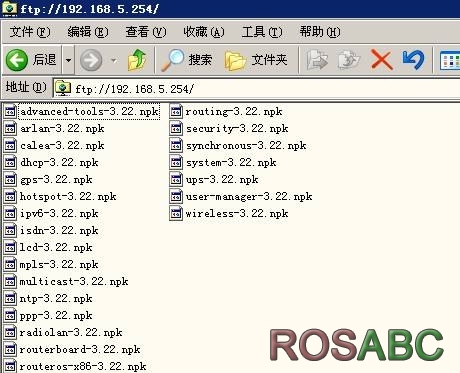Open the Search (搜索) pane
The height and width of the screenshot is (373, 460).
(186, 60)
